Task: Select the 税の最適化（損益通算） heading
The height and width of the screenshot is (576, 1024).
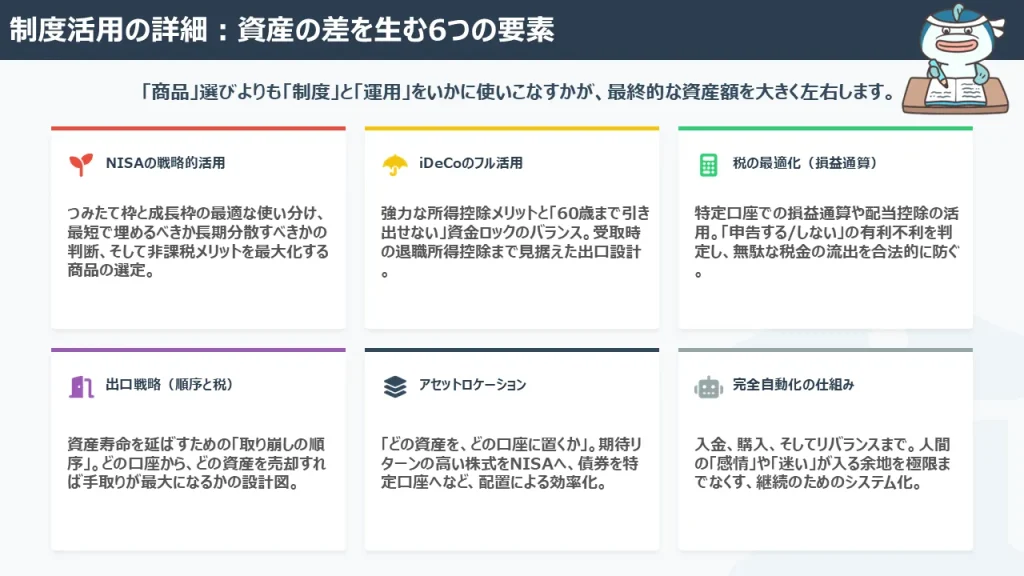Action: pos(804,163)
